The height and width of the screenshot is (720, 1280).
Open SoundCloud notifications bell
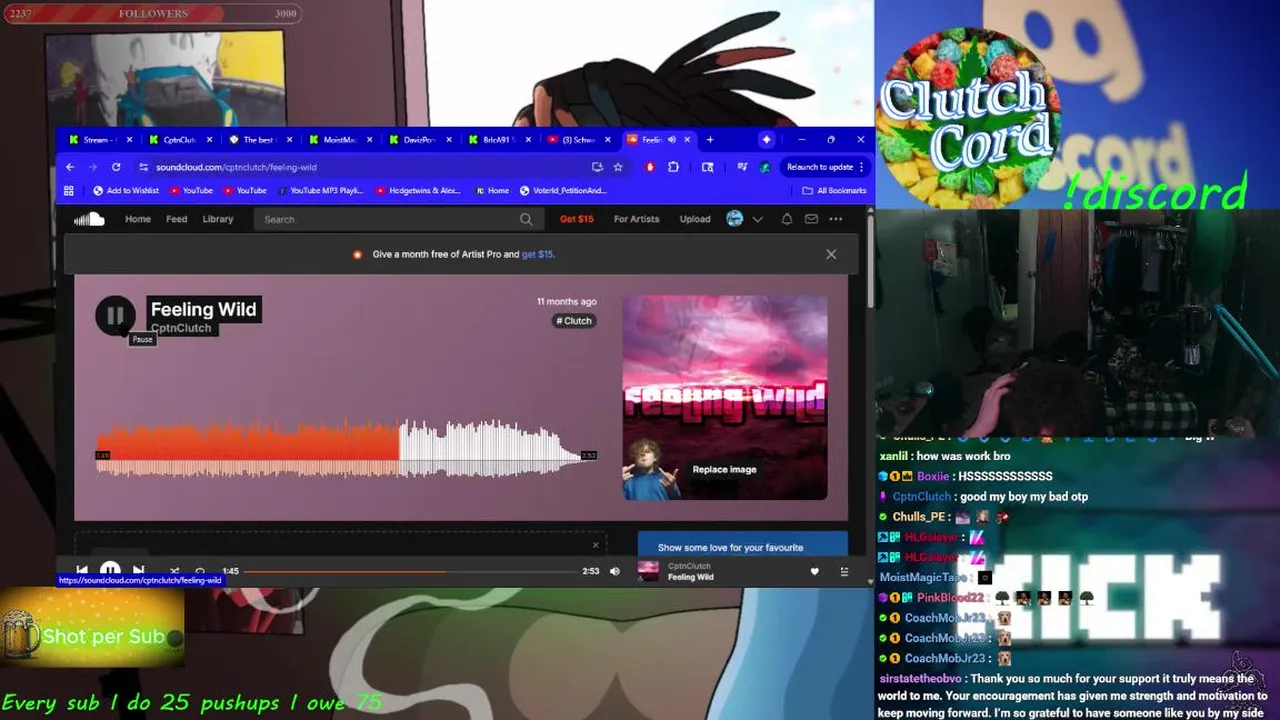pyautogui.click(x=787, y=219)
